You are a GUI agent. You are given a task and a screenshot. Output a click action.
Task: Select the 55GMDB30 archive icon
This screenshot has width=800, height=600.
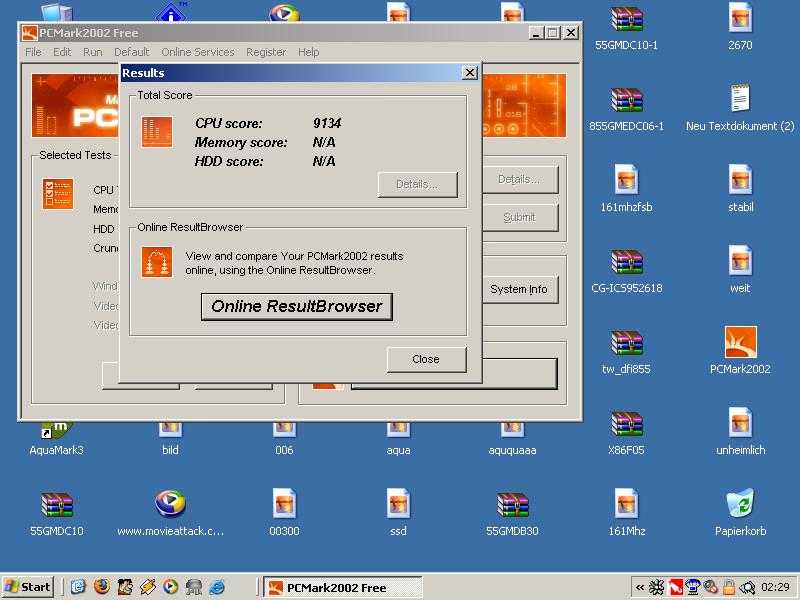pos(512,515)
